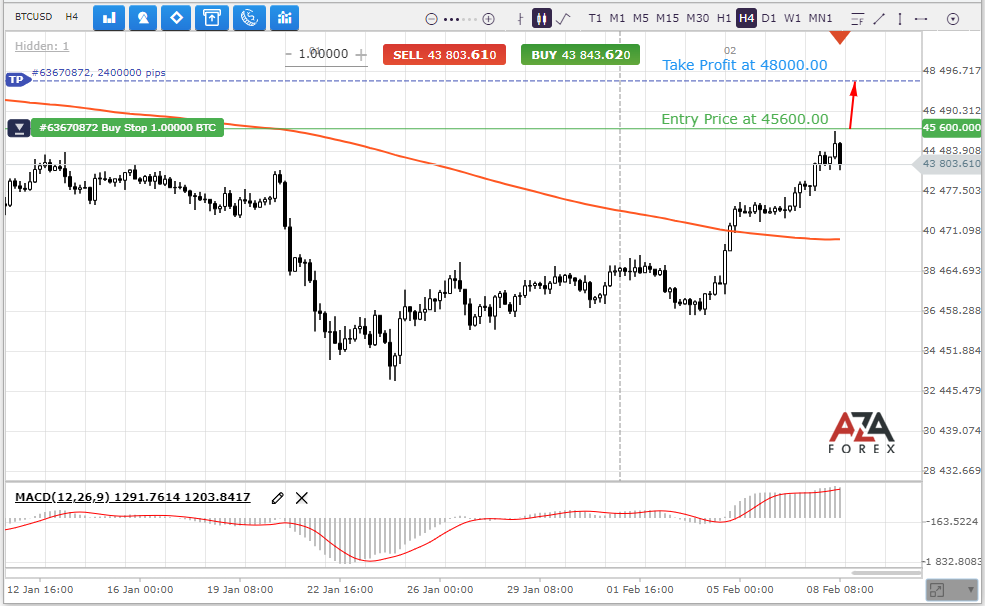Open the circled-arrow dropdown in toolbar
985x606 pixels.
click(x=953, y=19)
